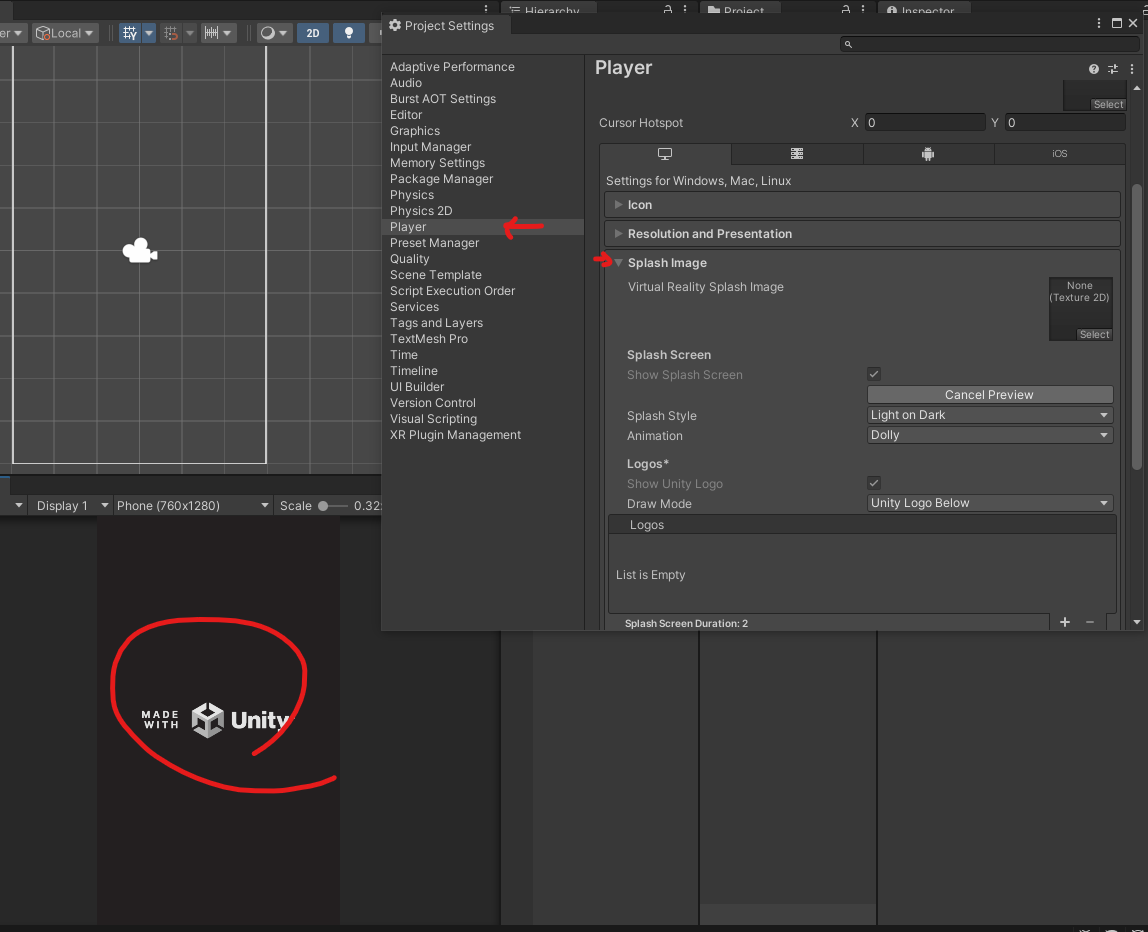Toggle grid snapping icon in Scene toolbar
This screenshot has height=932, width=1148.
click(x=171, y=33)
